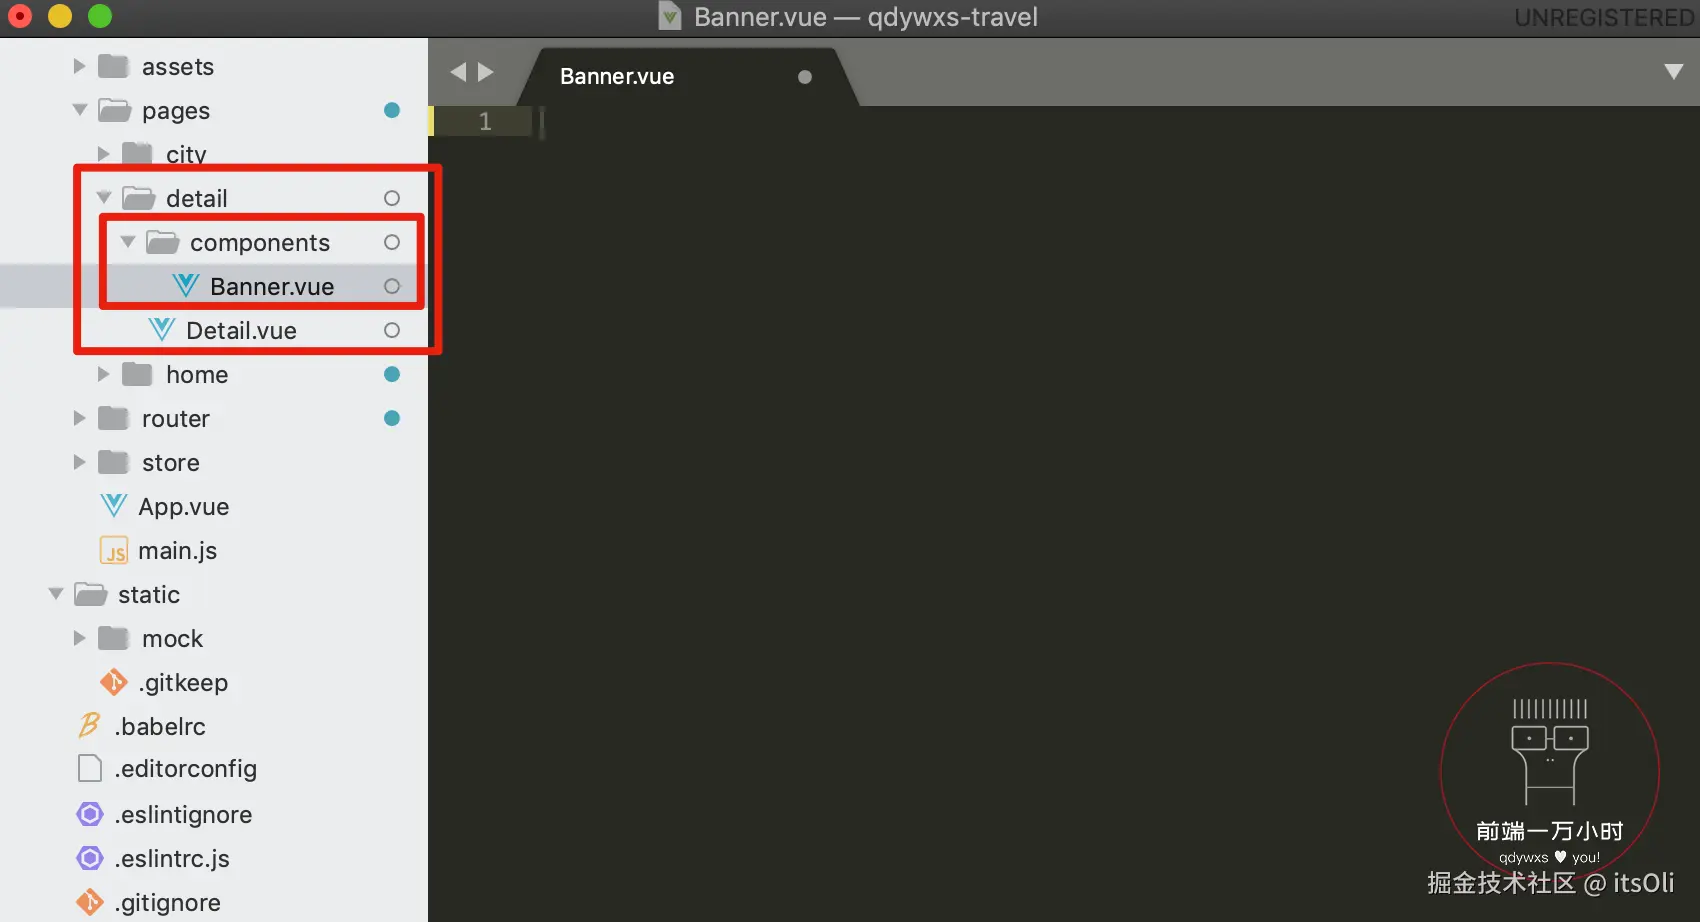Click the static folder icon

(x=90, y=594)
